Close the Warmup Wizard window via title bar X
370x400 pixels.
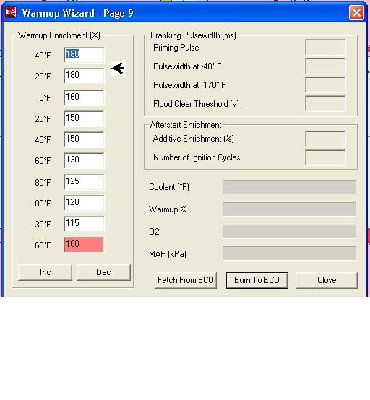click(356, 13)
